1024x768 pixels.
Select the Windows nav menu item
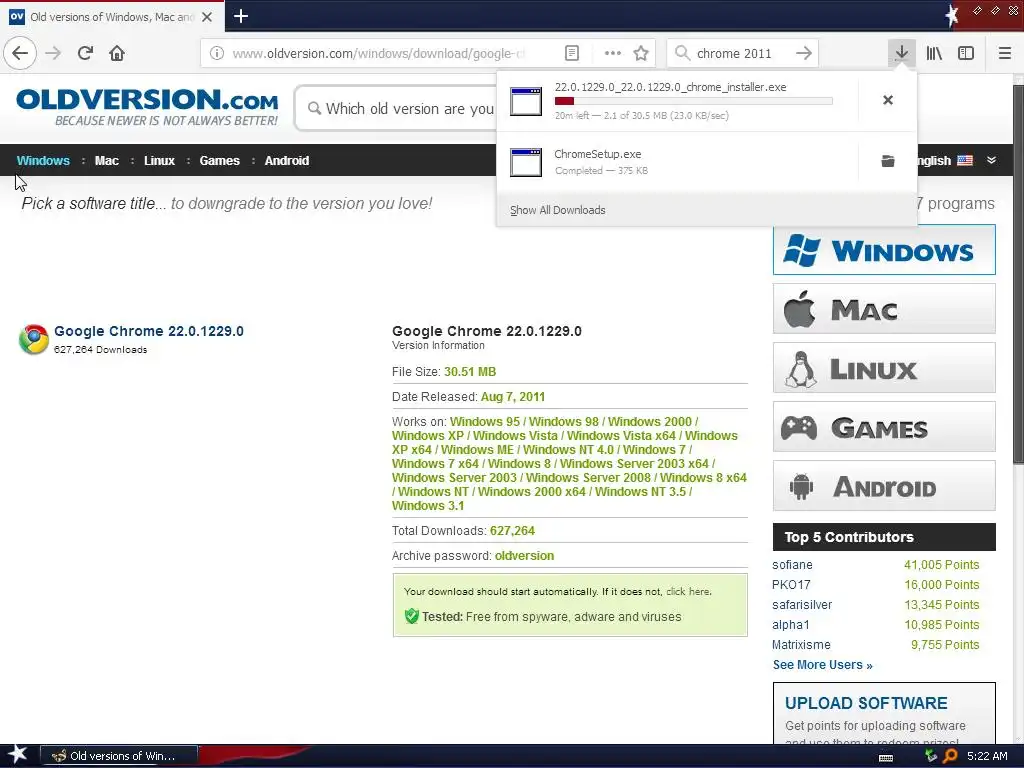click(x=43, y=161)
